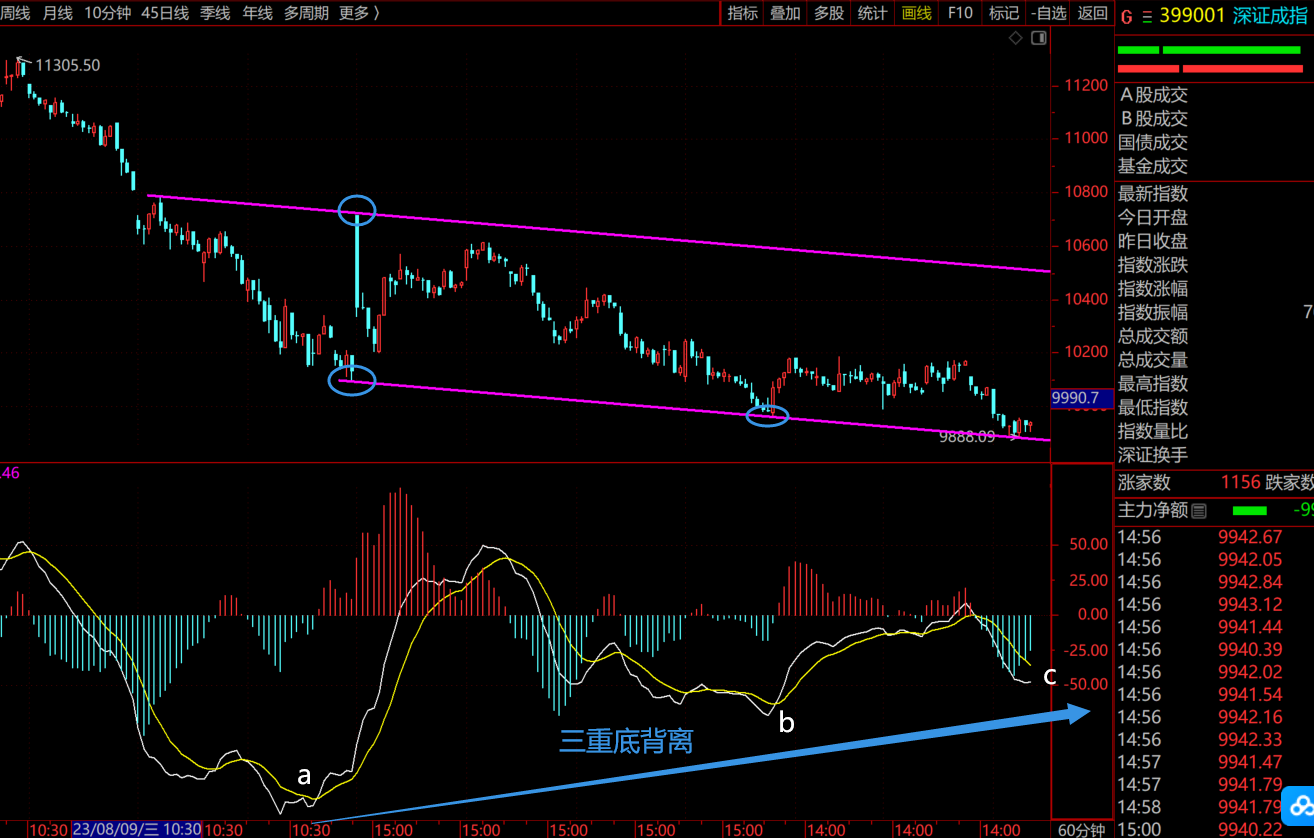Click the index code 399001
This screenshot has height=838, width=1314.
coord(1194,15)
